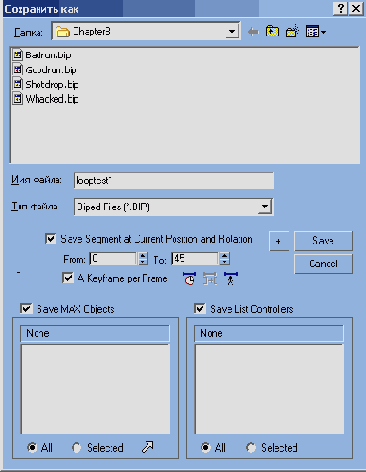
Task: Click the Cancel button
Action: tap(323, 264)
